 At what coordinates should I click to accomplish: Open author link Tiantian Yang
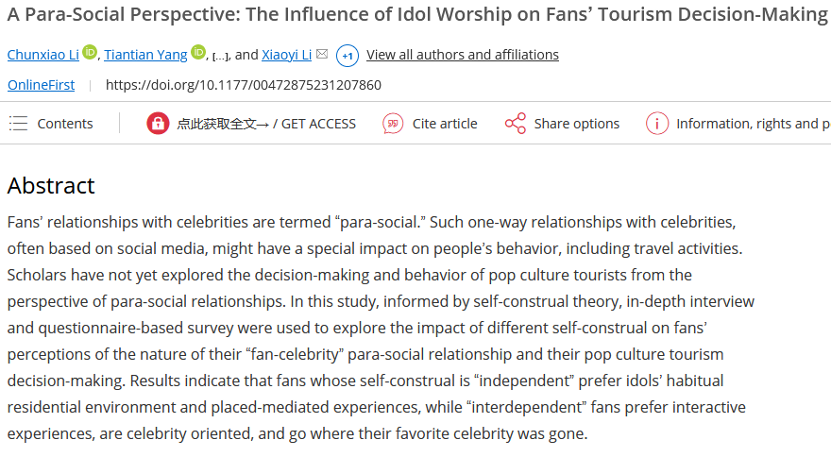coord(146,55)
